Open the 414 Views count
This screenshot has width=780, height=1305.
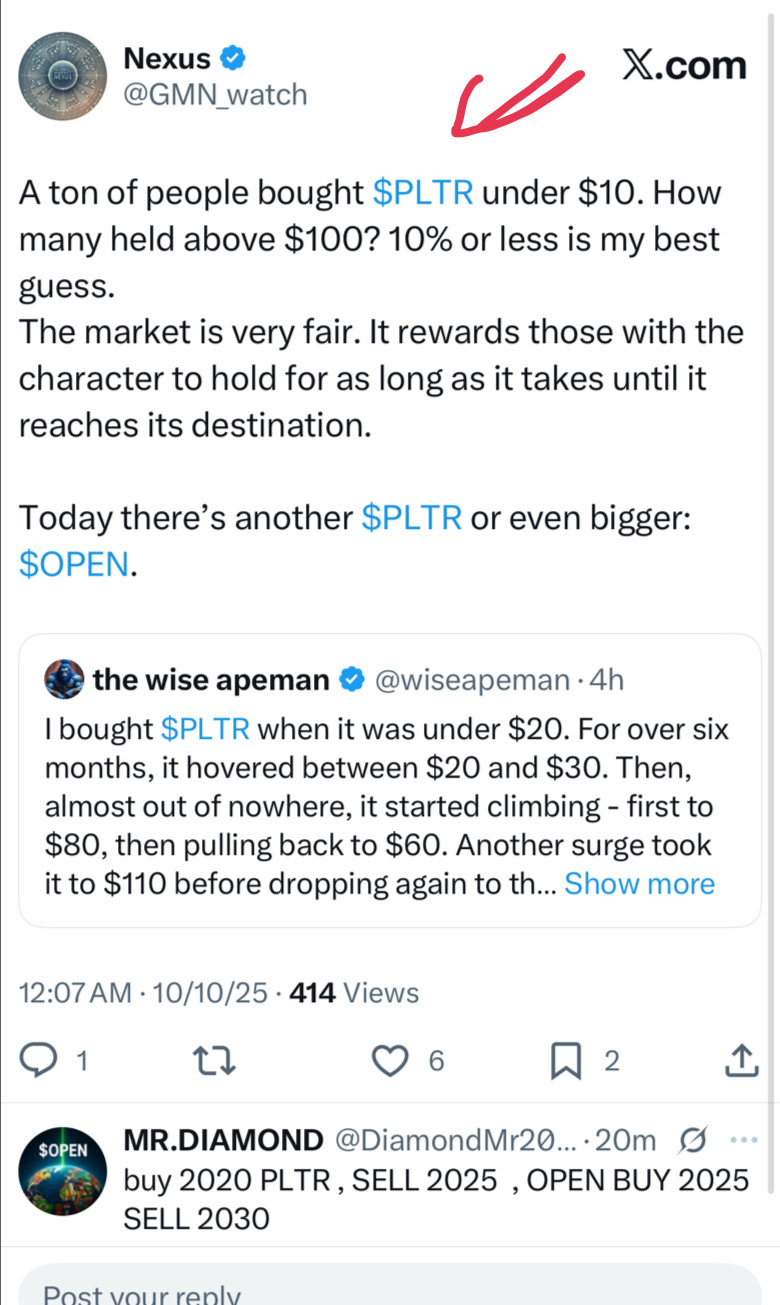coord(353,993)
